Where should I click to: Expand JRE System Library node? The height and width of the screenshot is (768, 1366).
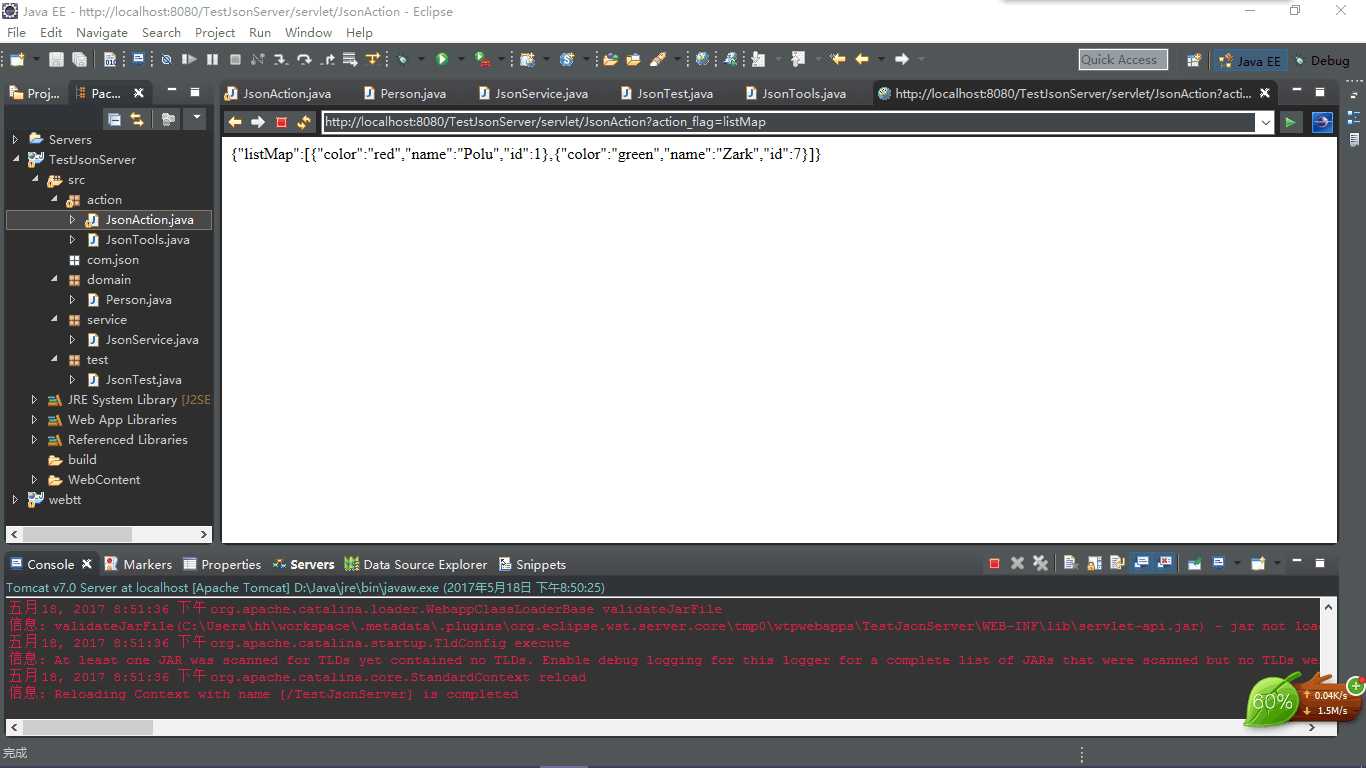click(34, 400)
